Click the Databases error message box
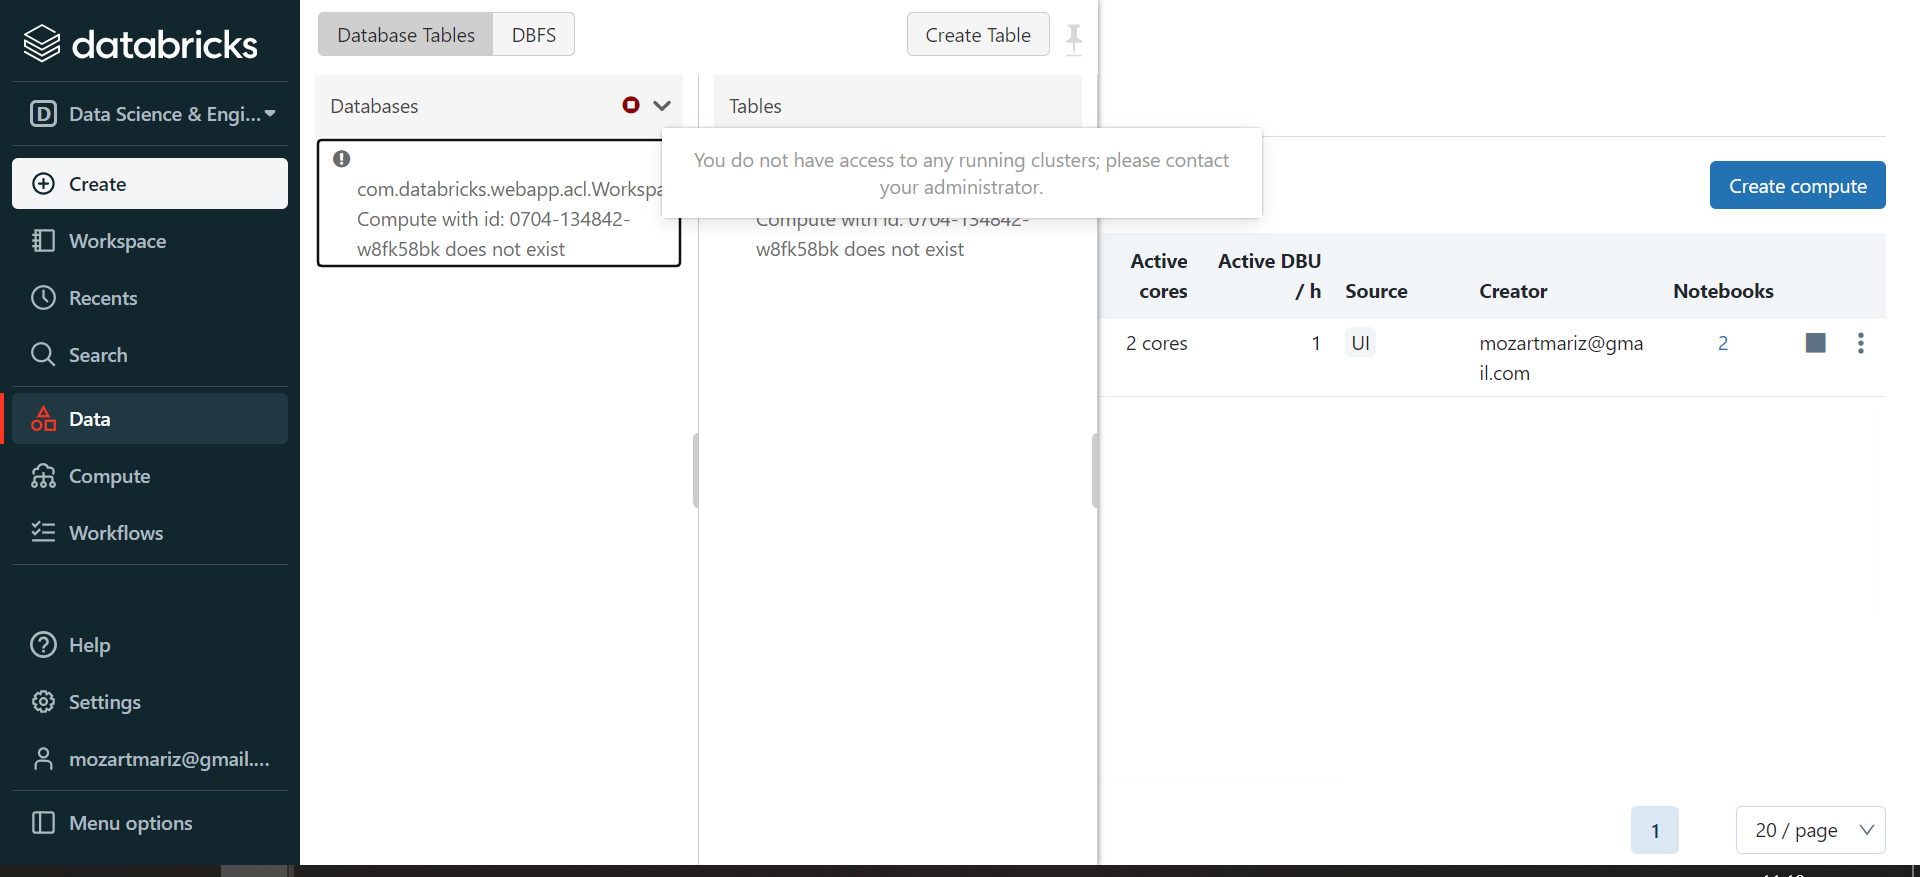 [499, 203]
